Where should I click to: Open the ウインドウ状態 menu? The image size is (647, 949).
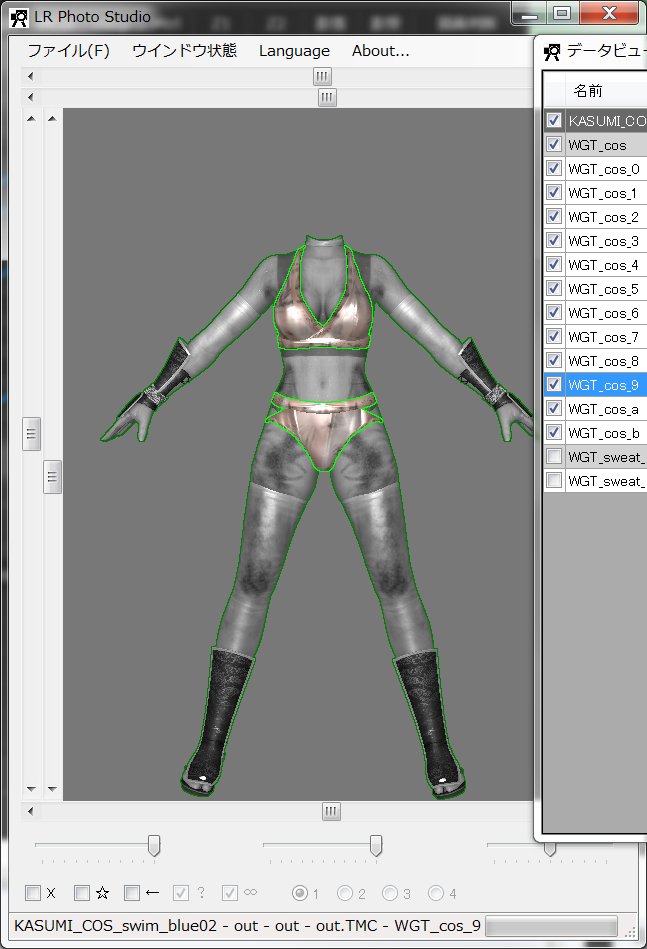(184, 51)
